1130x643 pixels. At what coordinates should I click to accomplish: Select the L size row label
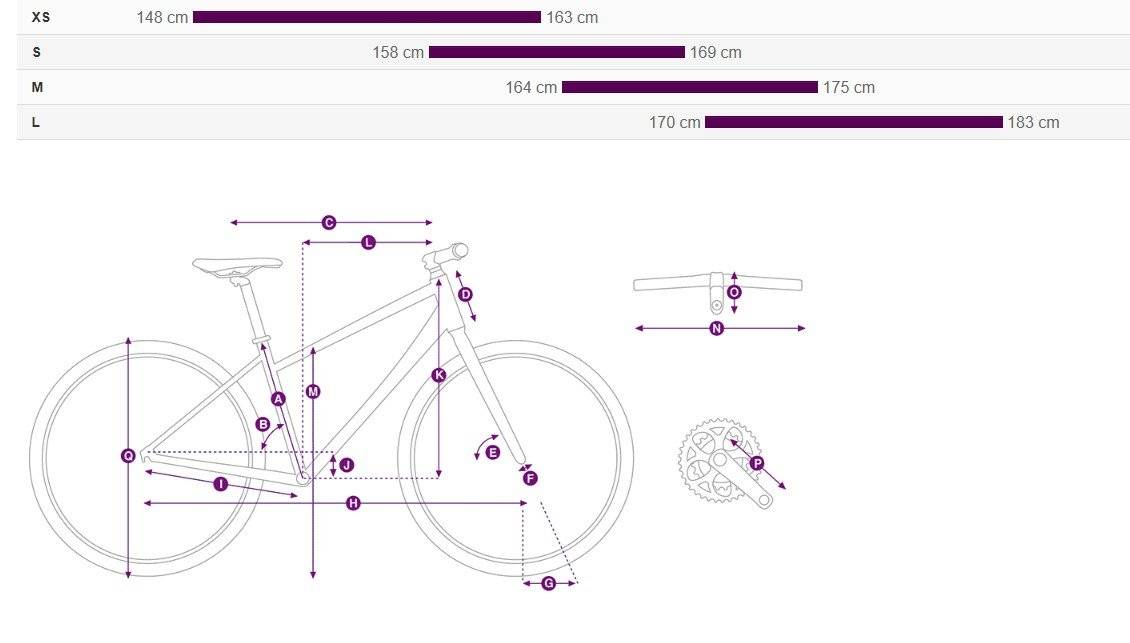pos(35,122)
